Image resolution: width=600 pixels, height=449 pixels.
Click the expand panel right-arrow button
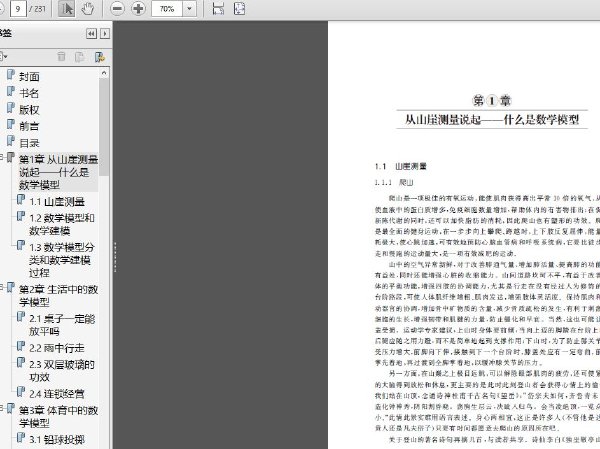[105, 34]
